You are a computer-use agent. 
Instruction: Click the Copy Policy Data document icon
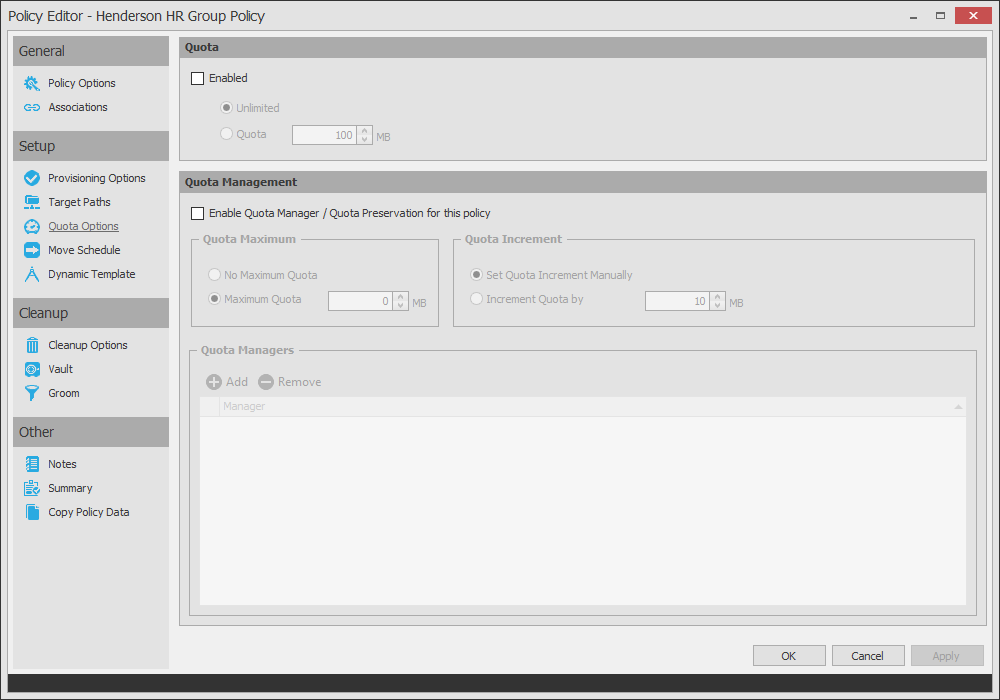coord(32,512)
